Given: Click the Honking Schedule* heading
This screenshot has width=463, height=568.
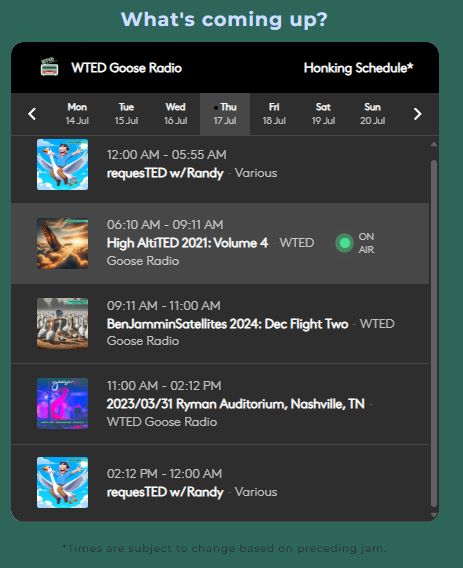Looking at the screenshot, I should [x=358, y=68].
